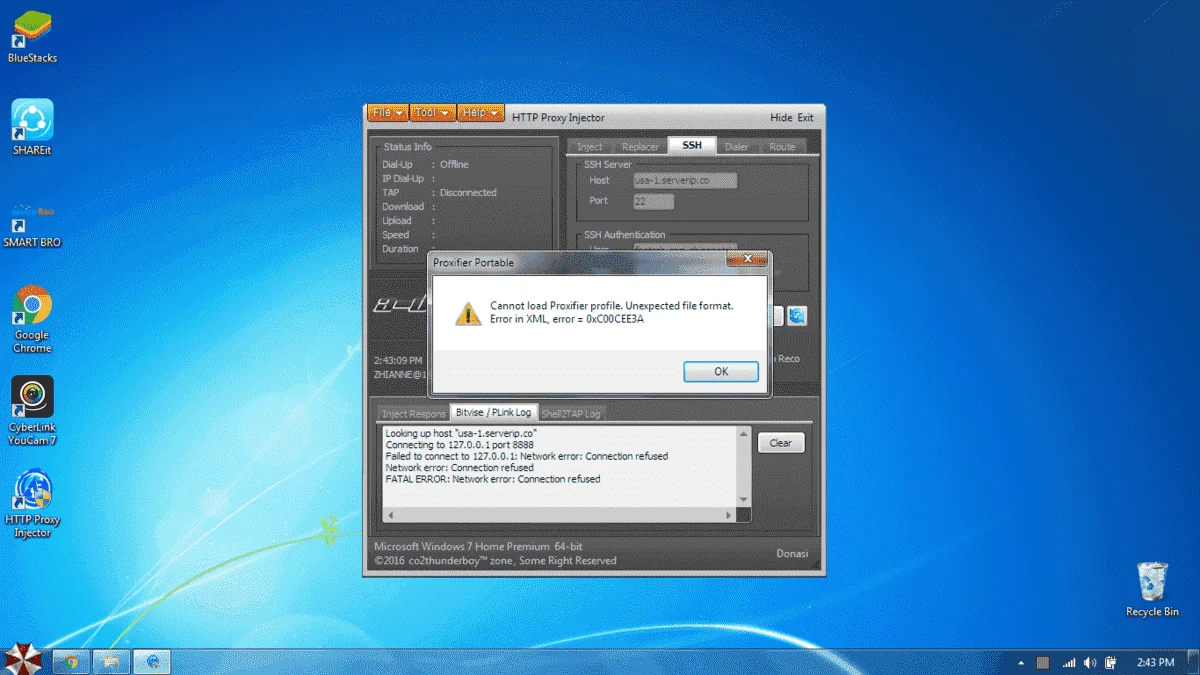Clear the log with the Clear button
The height and width of the screenshot is (675, 1200).
click(x=781, y=443)
